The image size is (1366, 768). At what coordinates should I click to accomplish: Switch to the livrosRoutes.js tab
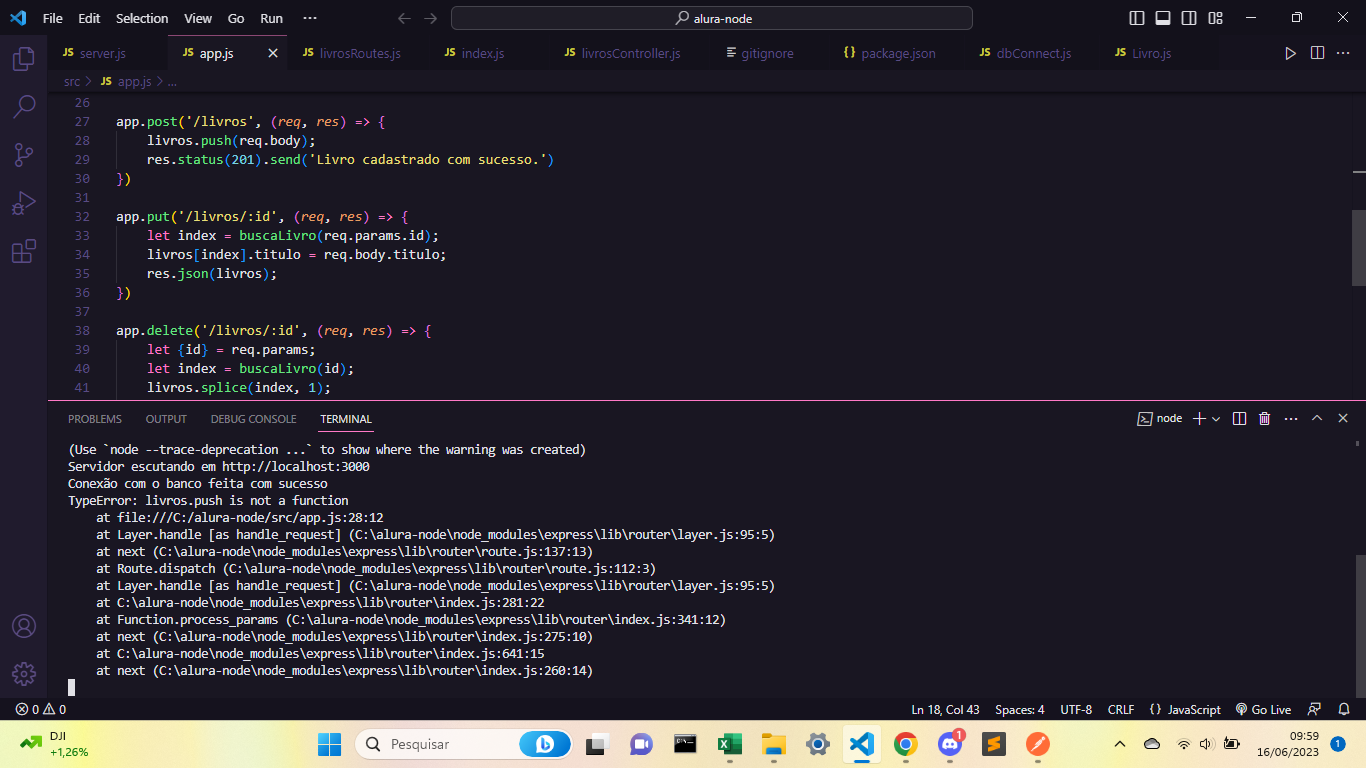coord(360,53)
